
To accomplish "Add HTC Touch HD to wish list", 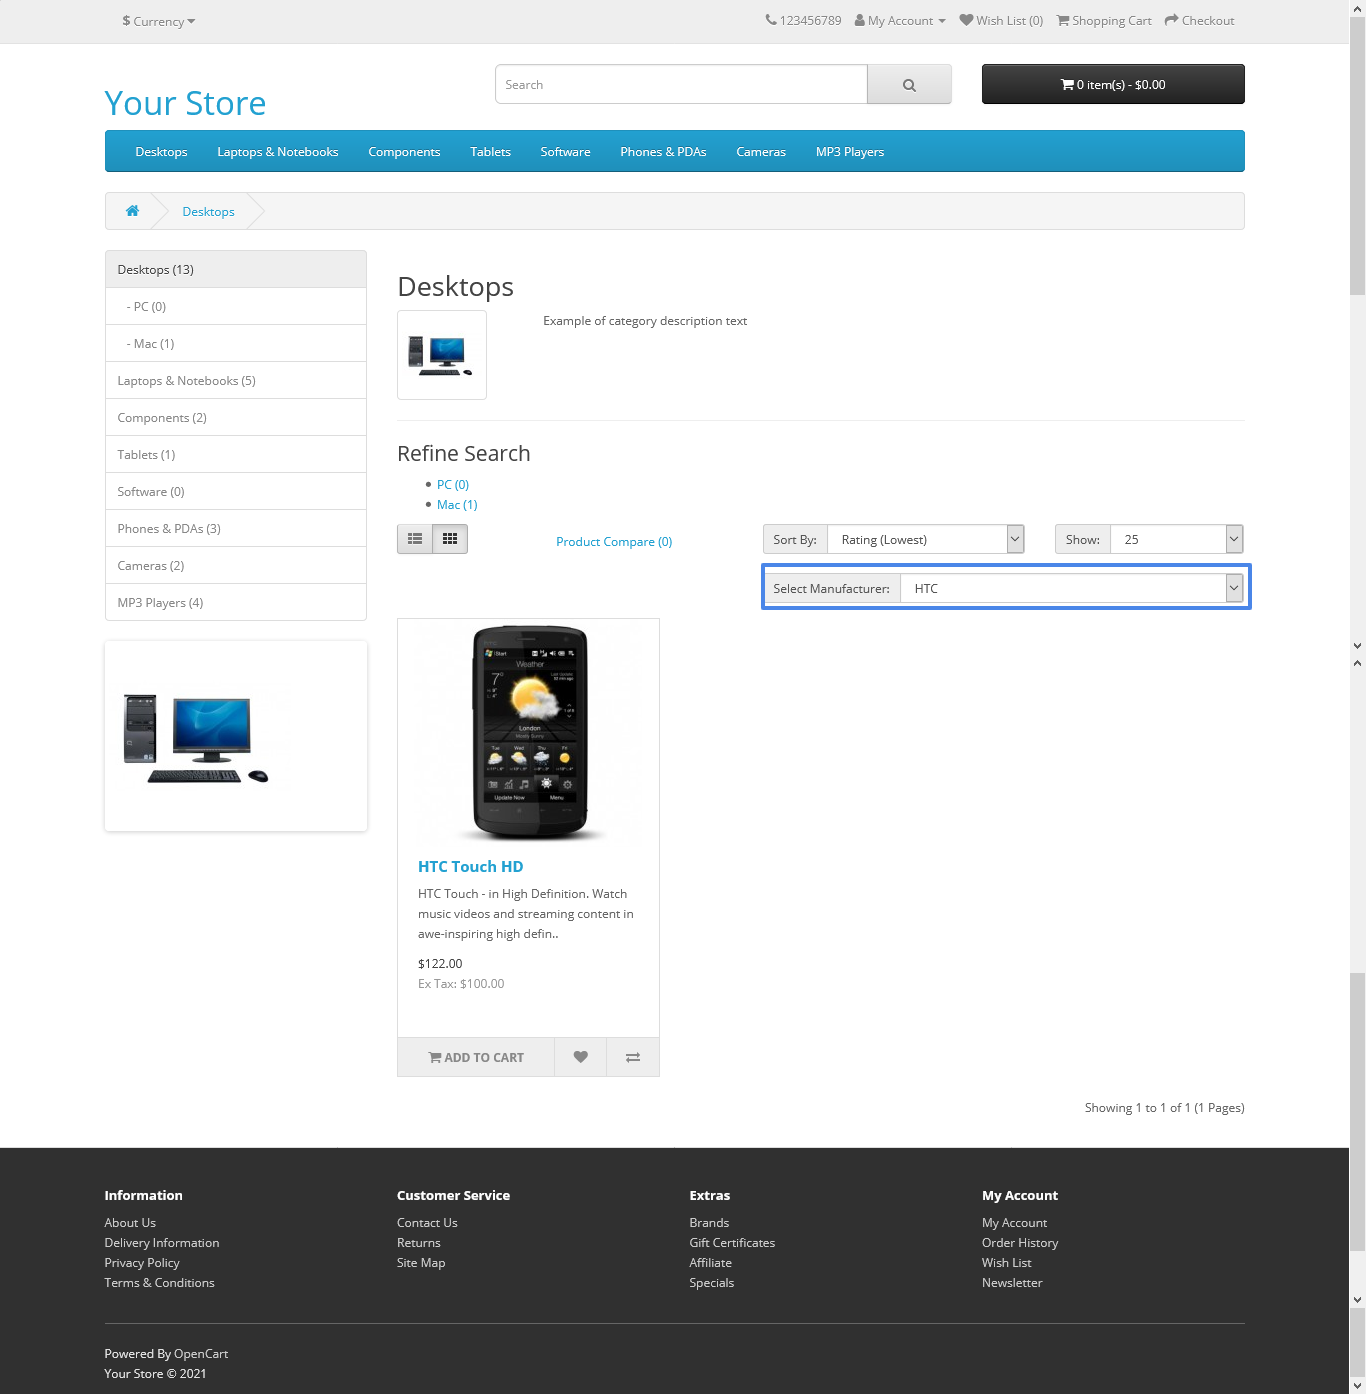I will coord(580,1057).
